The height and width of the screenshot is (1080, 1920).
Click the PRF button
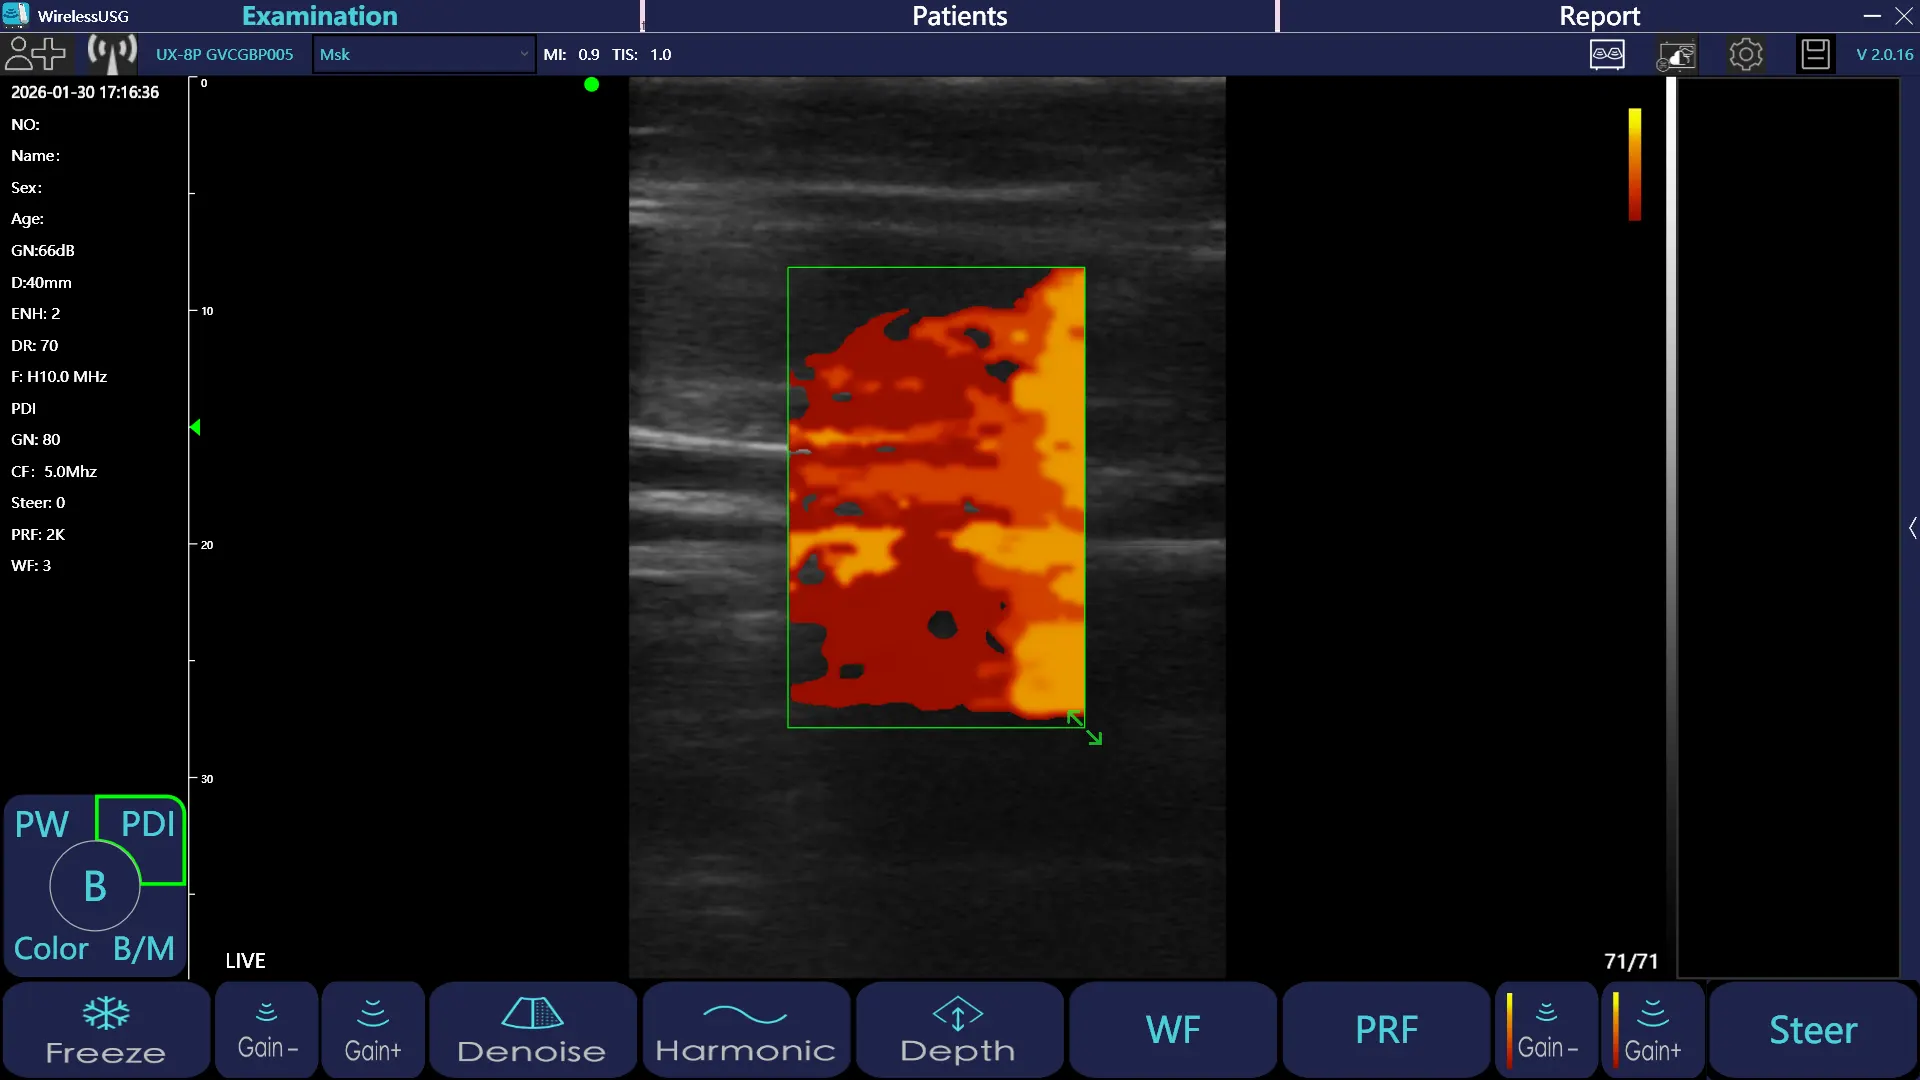(x=1386, y=1030)
